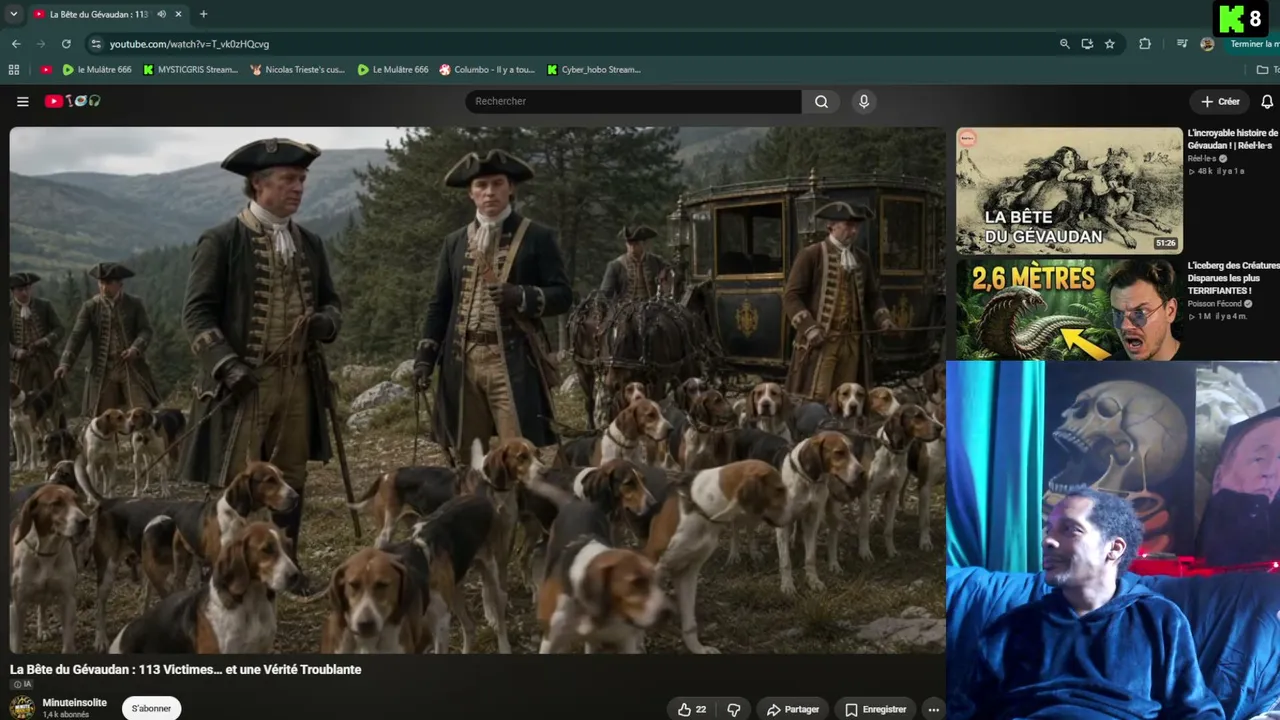Save video with the Enregistrer button
This screenshot has height=720, width=1280.
click(875, 709)
